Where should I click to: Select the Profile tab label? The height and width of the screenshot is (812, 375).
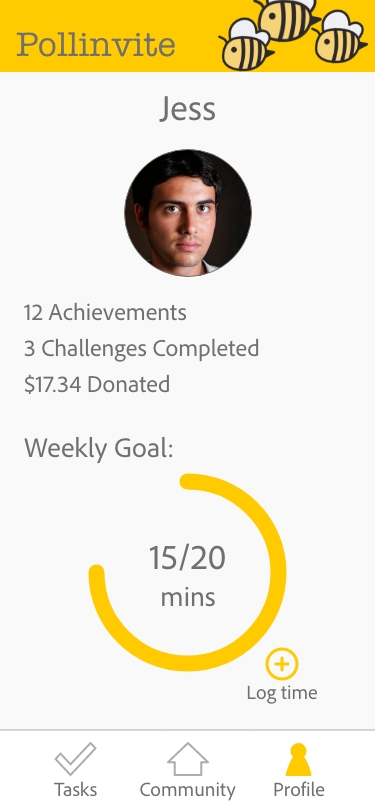(299, 790)
